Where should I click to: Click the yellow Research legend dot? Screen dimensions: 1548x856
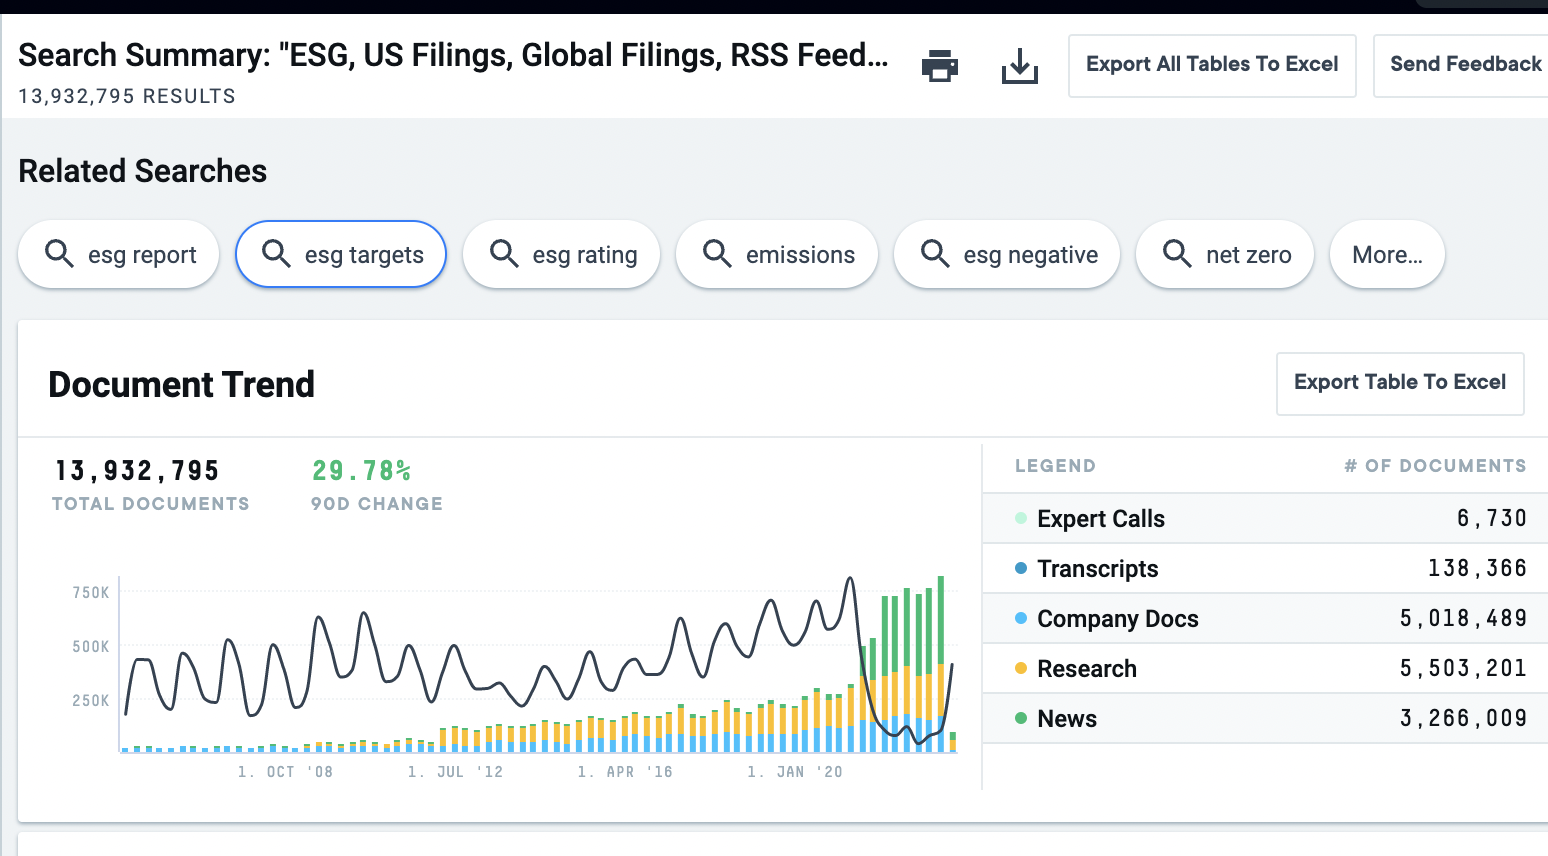pos(1021,668)
